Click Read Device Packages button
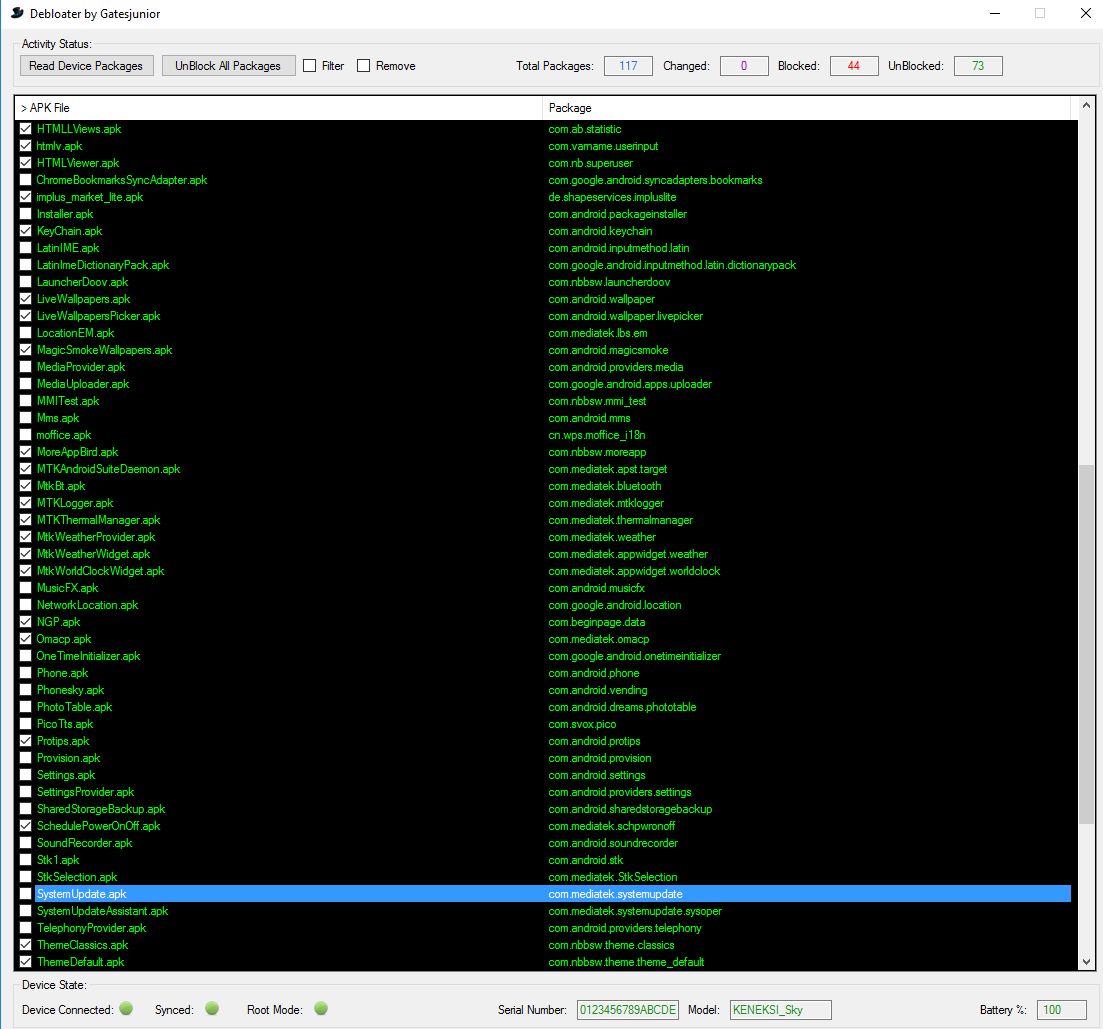 tap(87, 66)
